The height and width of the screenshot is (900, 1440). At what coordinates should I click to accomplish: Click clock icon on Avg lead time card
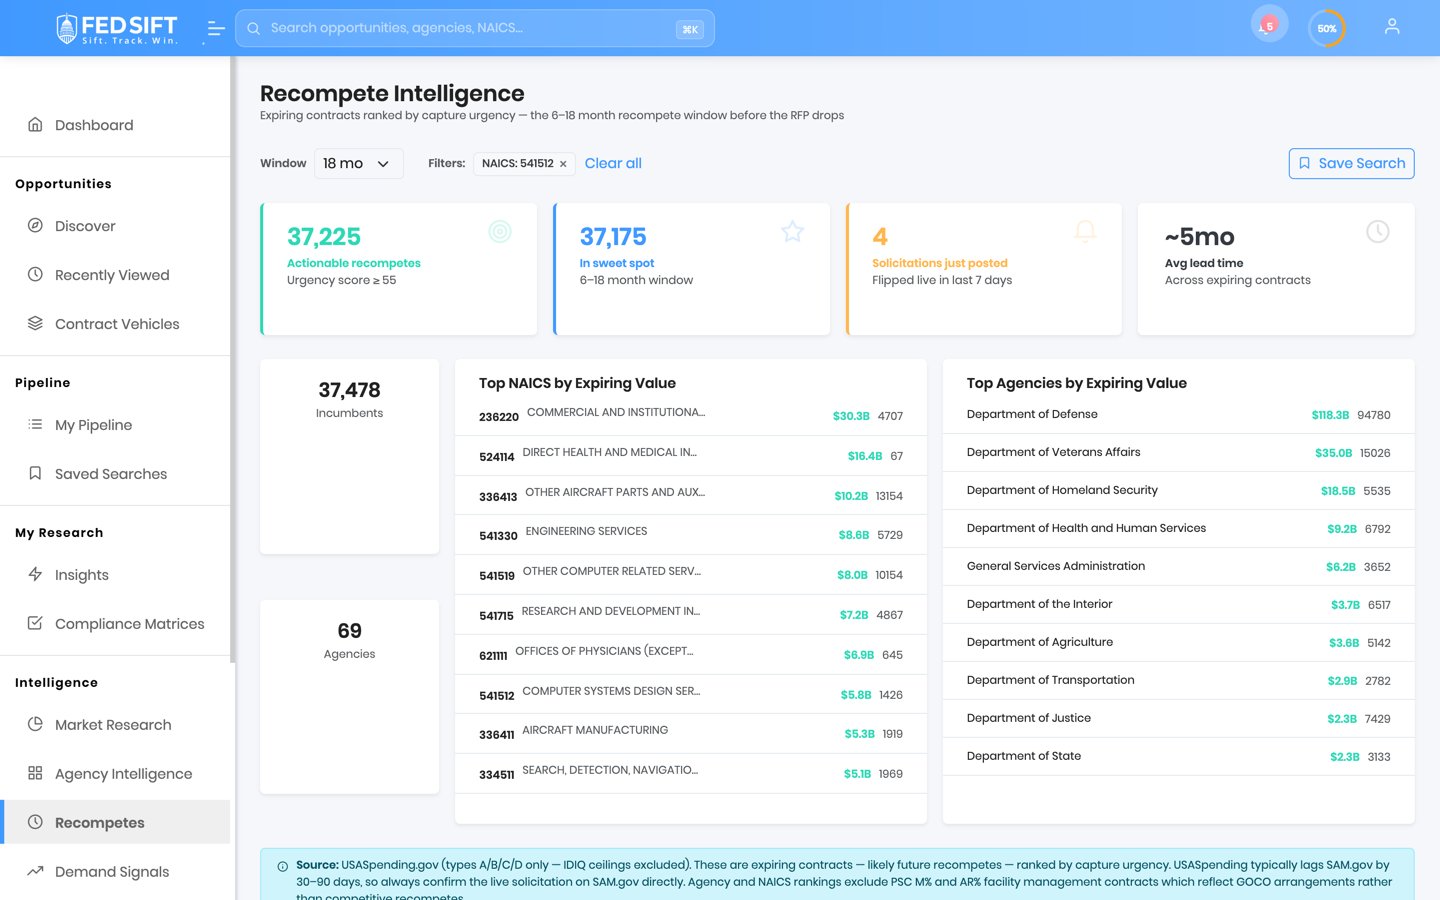[x=1378, y=232]
